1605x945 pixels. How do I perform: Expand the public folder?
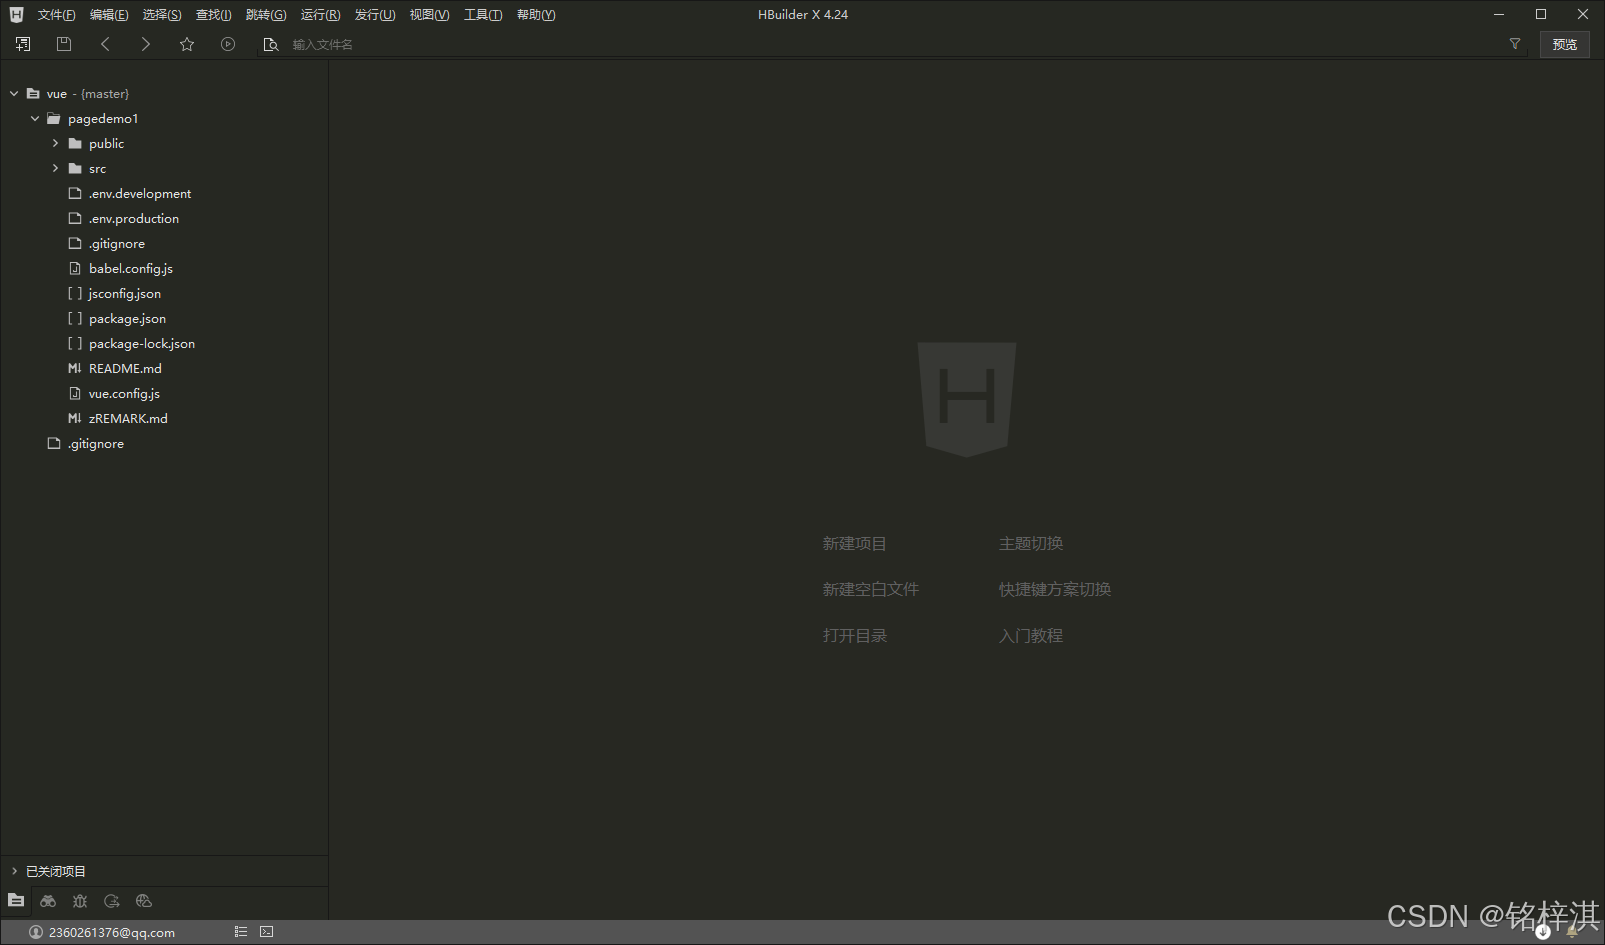(x=55, y=144)
